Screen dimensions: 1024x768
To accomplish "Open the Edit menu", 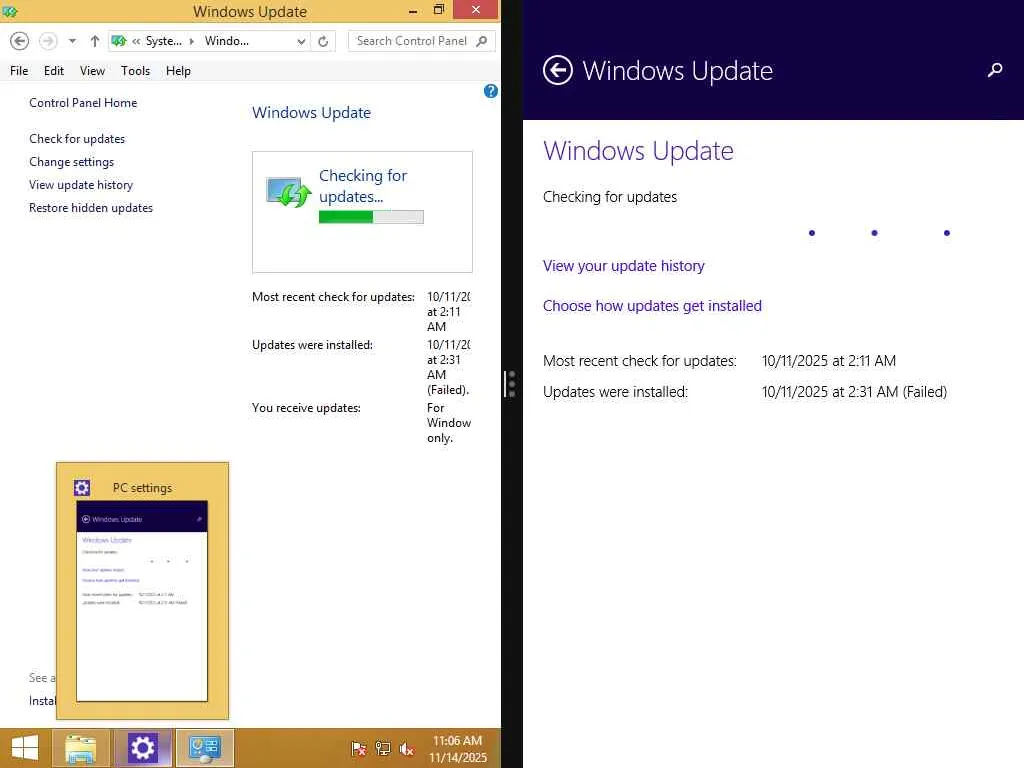I will 54,71.
